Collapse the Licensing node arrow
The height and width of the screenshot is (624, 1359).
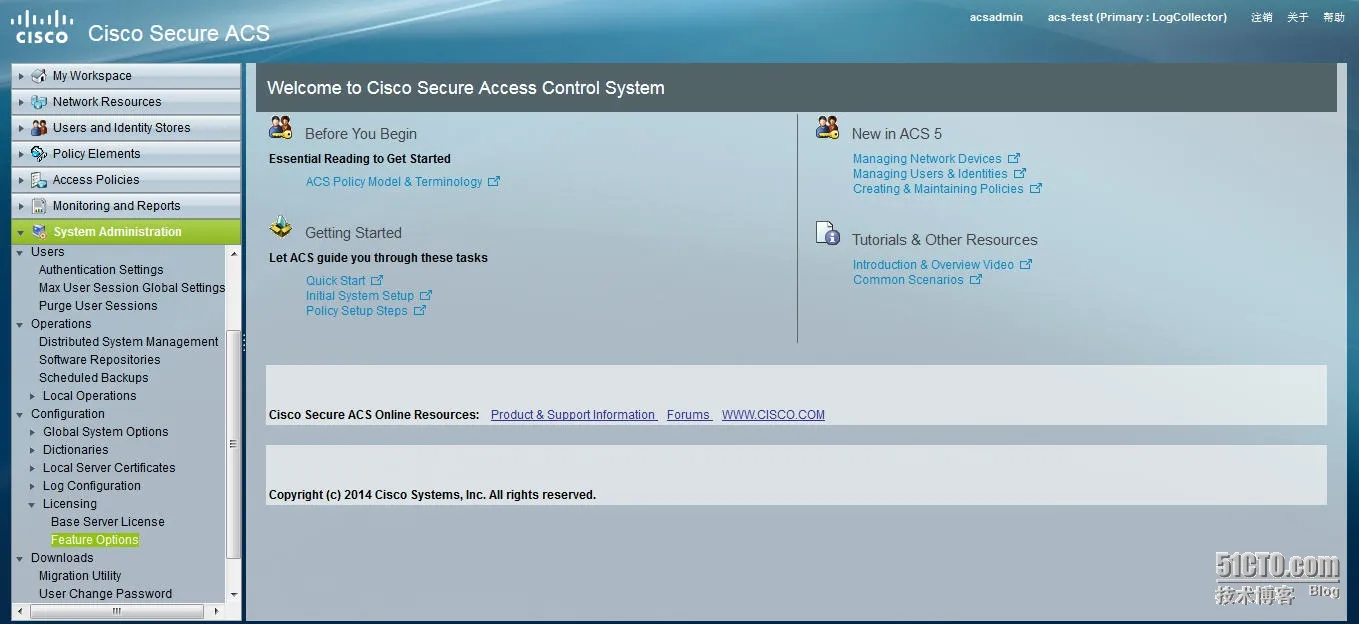pyautogui.click(x=33, y=505)
